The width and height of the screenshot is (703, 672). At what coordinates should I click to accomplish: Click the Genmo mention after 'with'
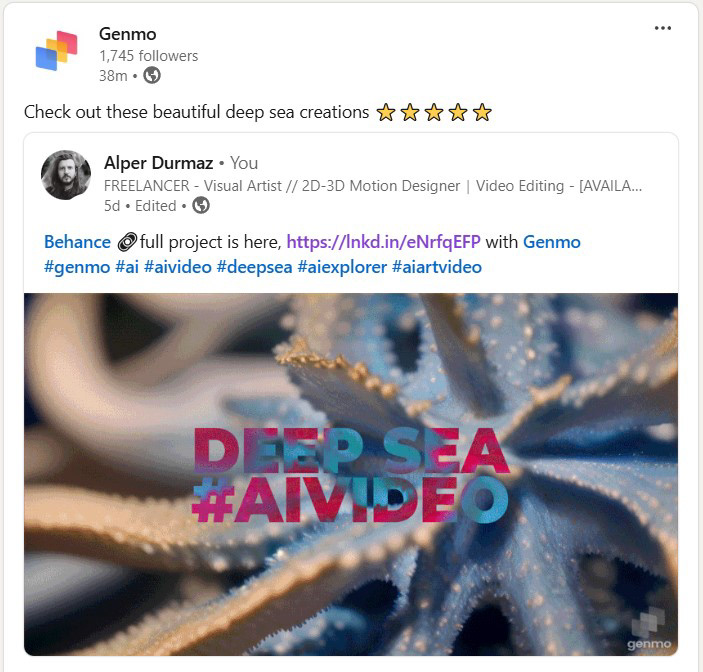click(552, 242)
